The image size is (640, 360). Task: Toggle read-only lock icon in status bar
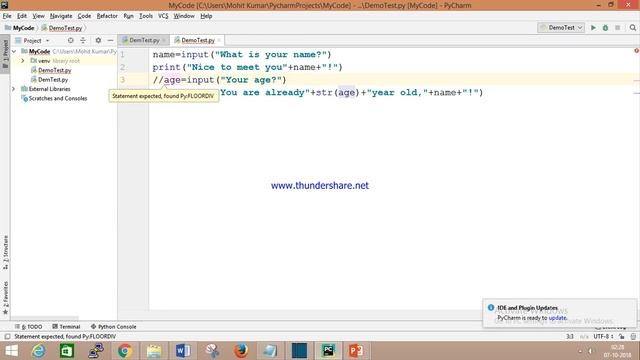(x=622, y=336)
